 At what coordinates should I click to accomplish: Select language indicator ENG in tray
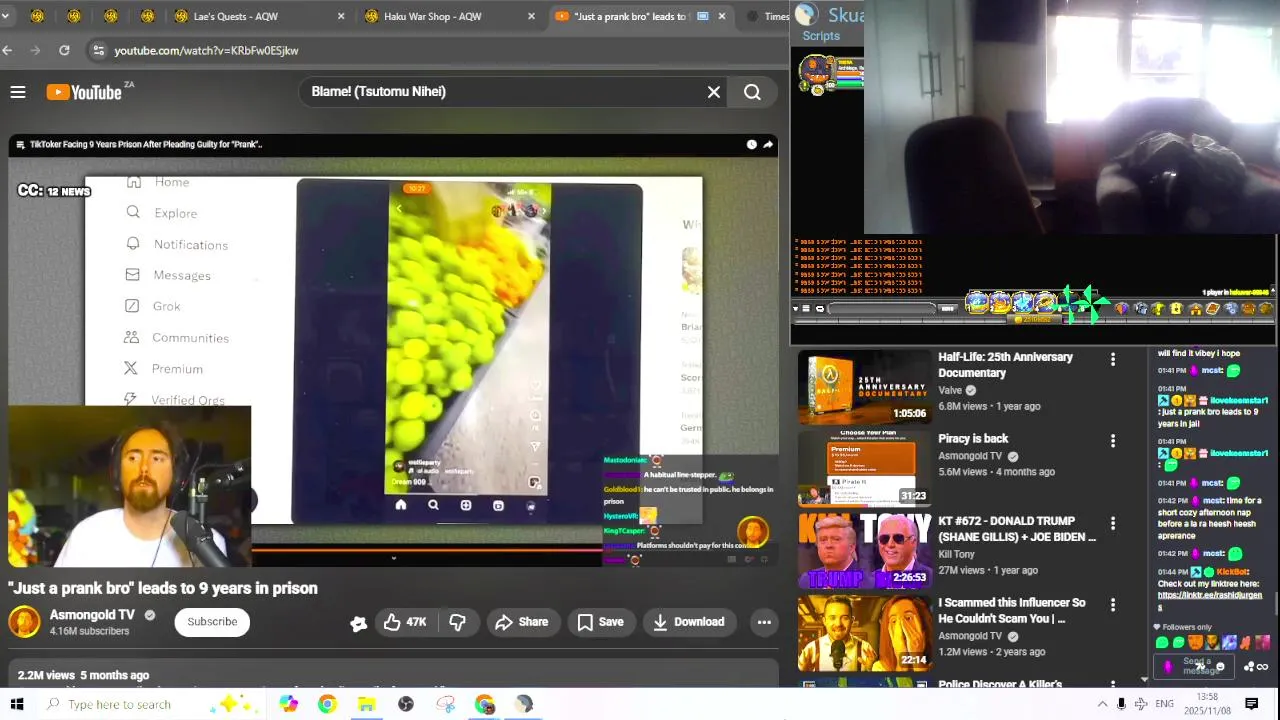tap(1164, 704)
